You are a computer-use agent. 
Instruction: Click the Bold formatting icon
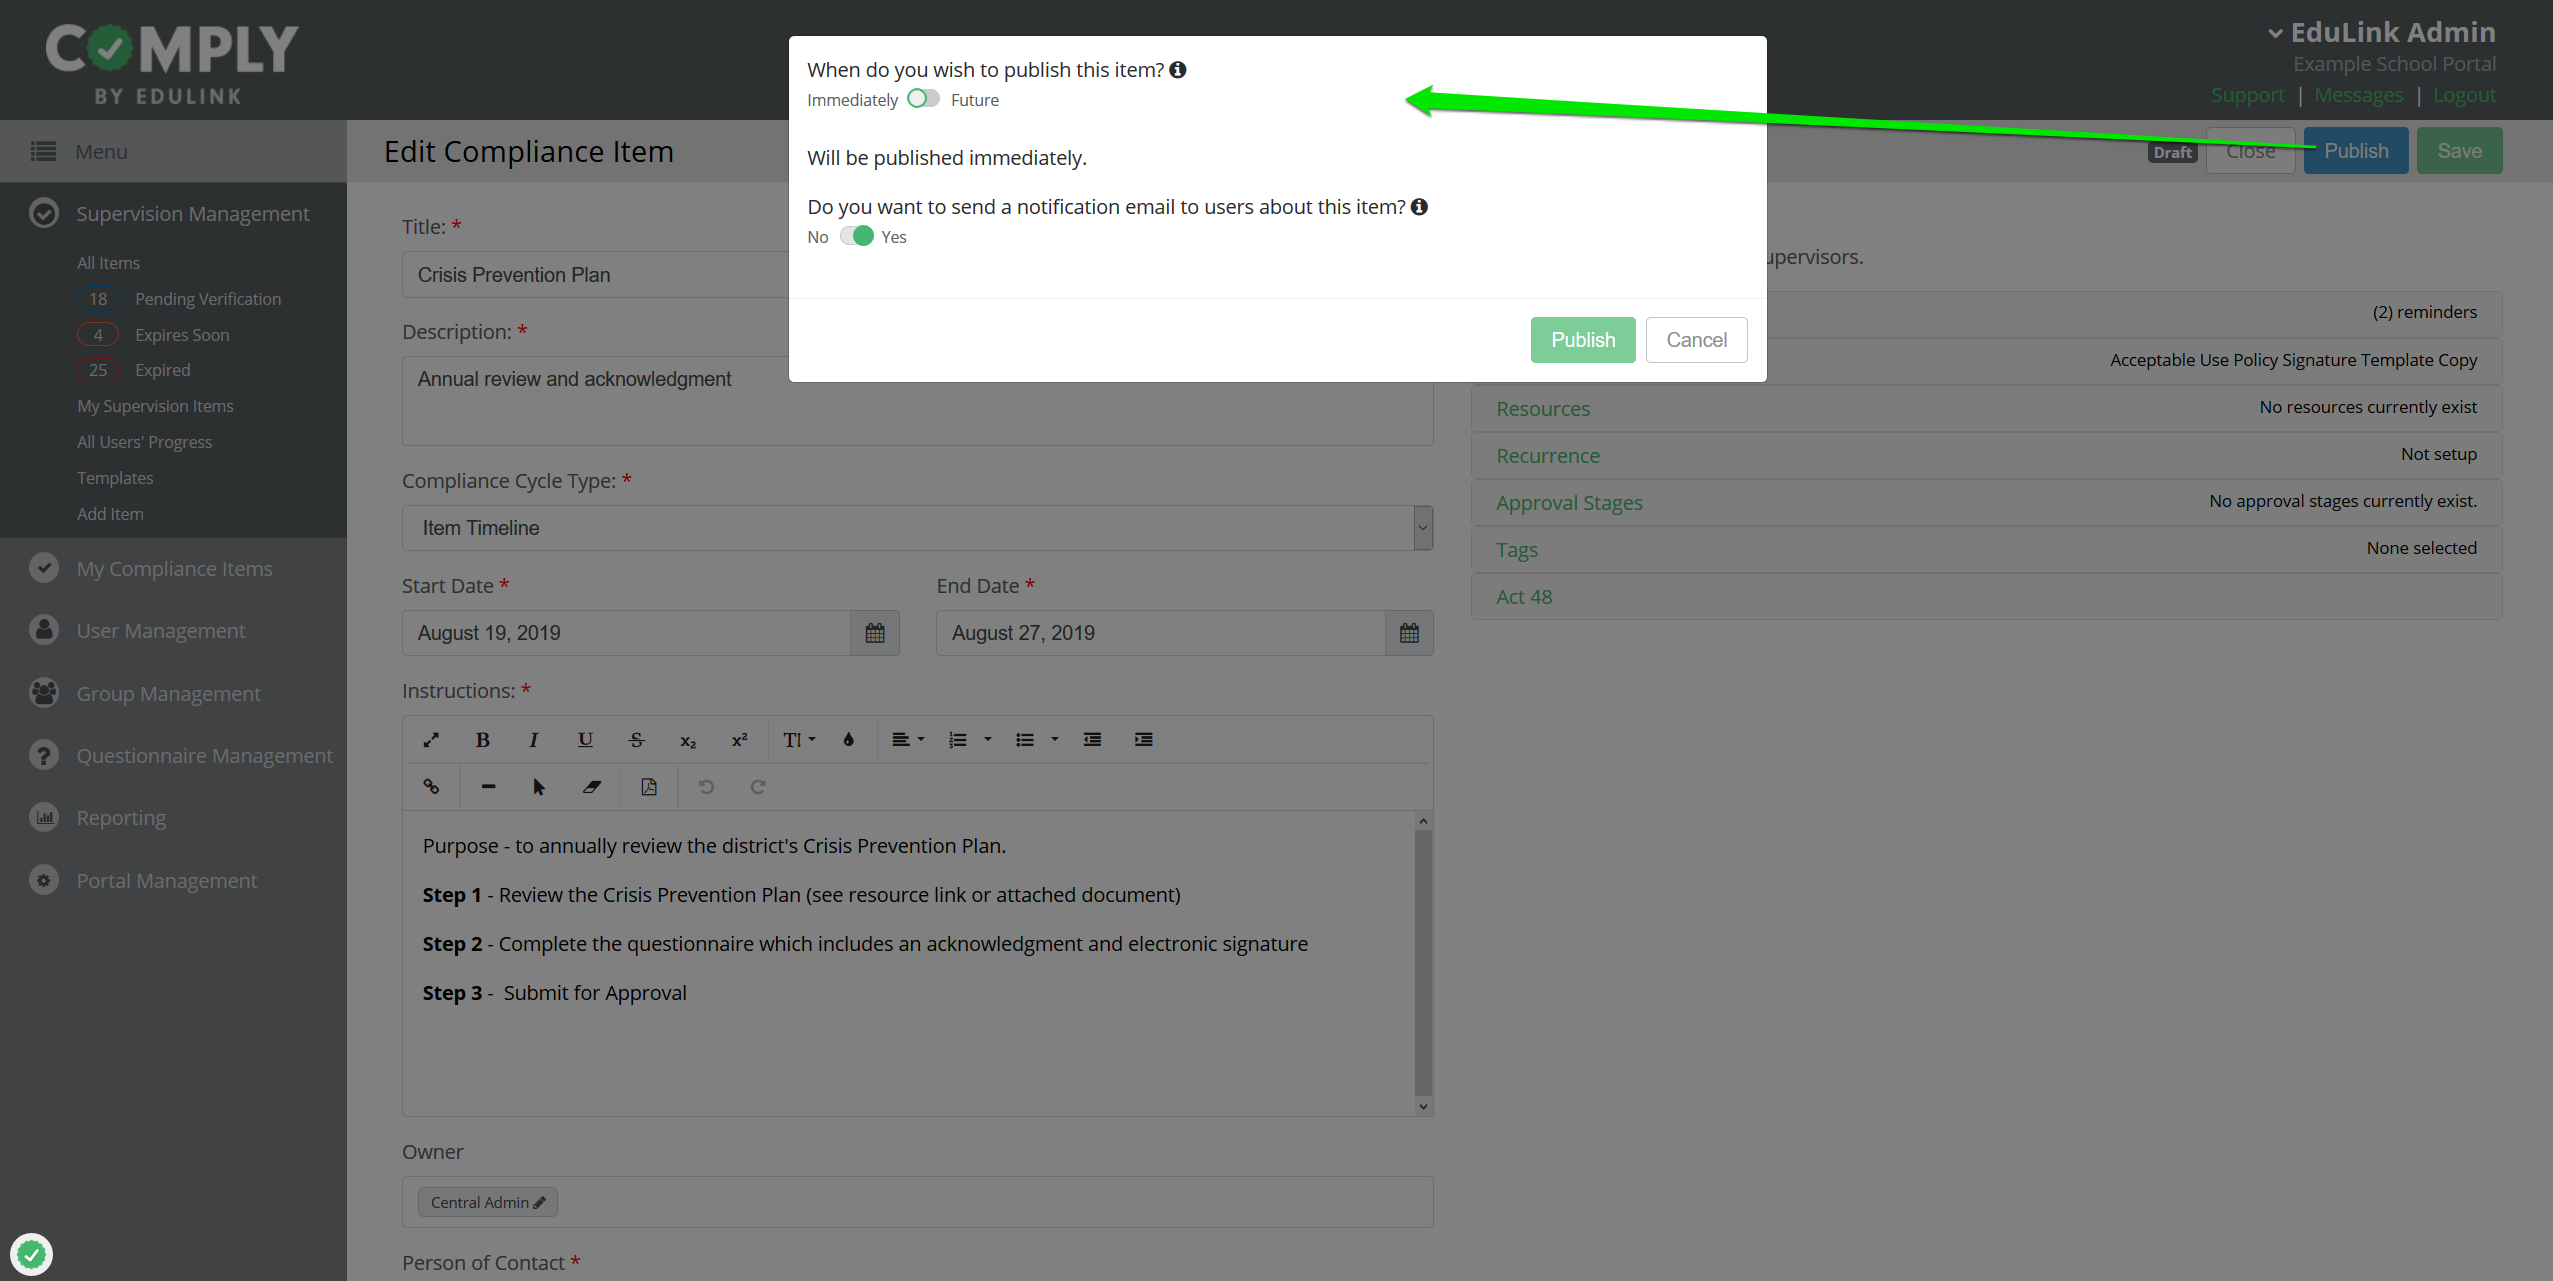pyautogui.click(x=482, y=740)
